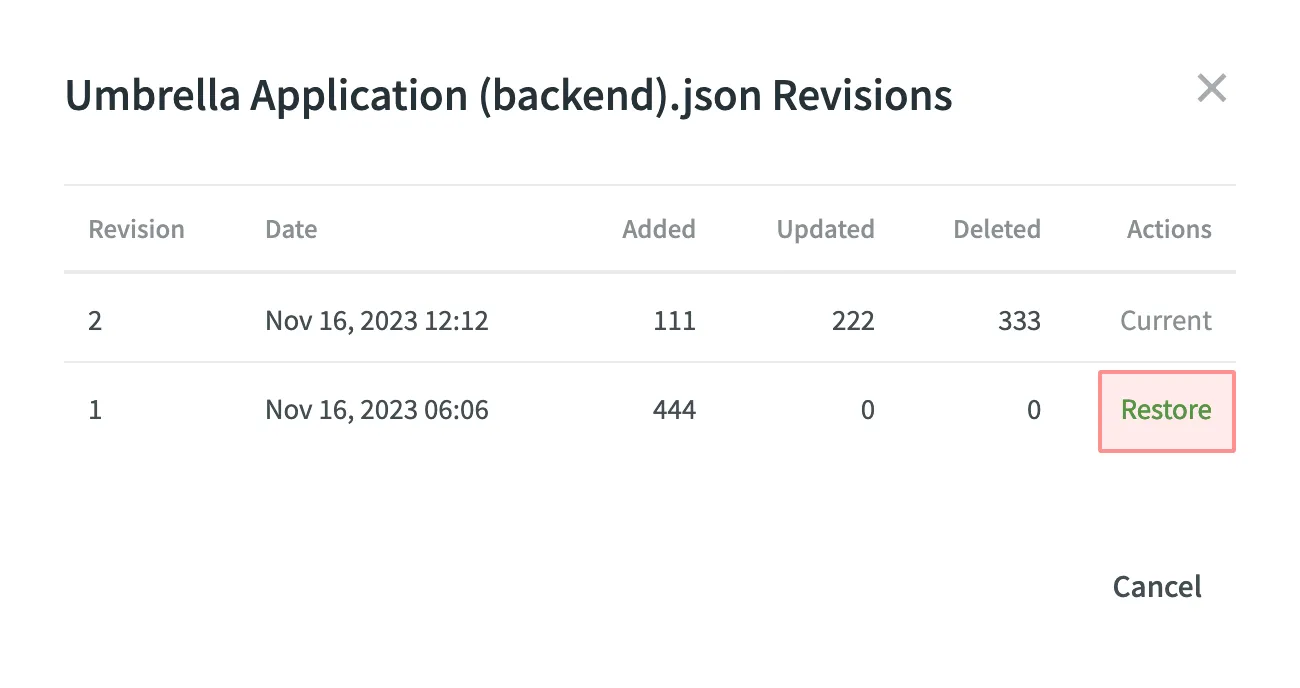Click the Current label for revision 2
The image size is (1300, 688).
(1165, 321)
